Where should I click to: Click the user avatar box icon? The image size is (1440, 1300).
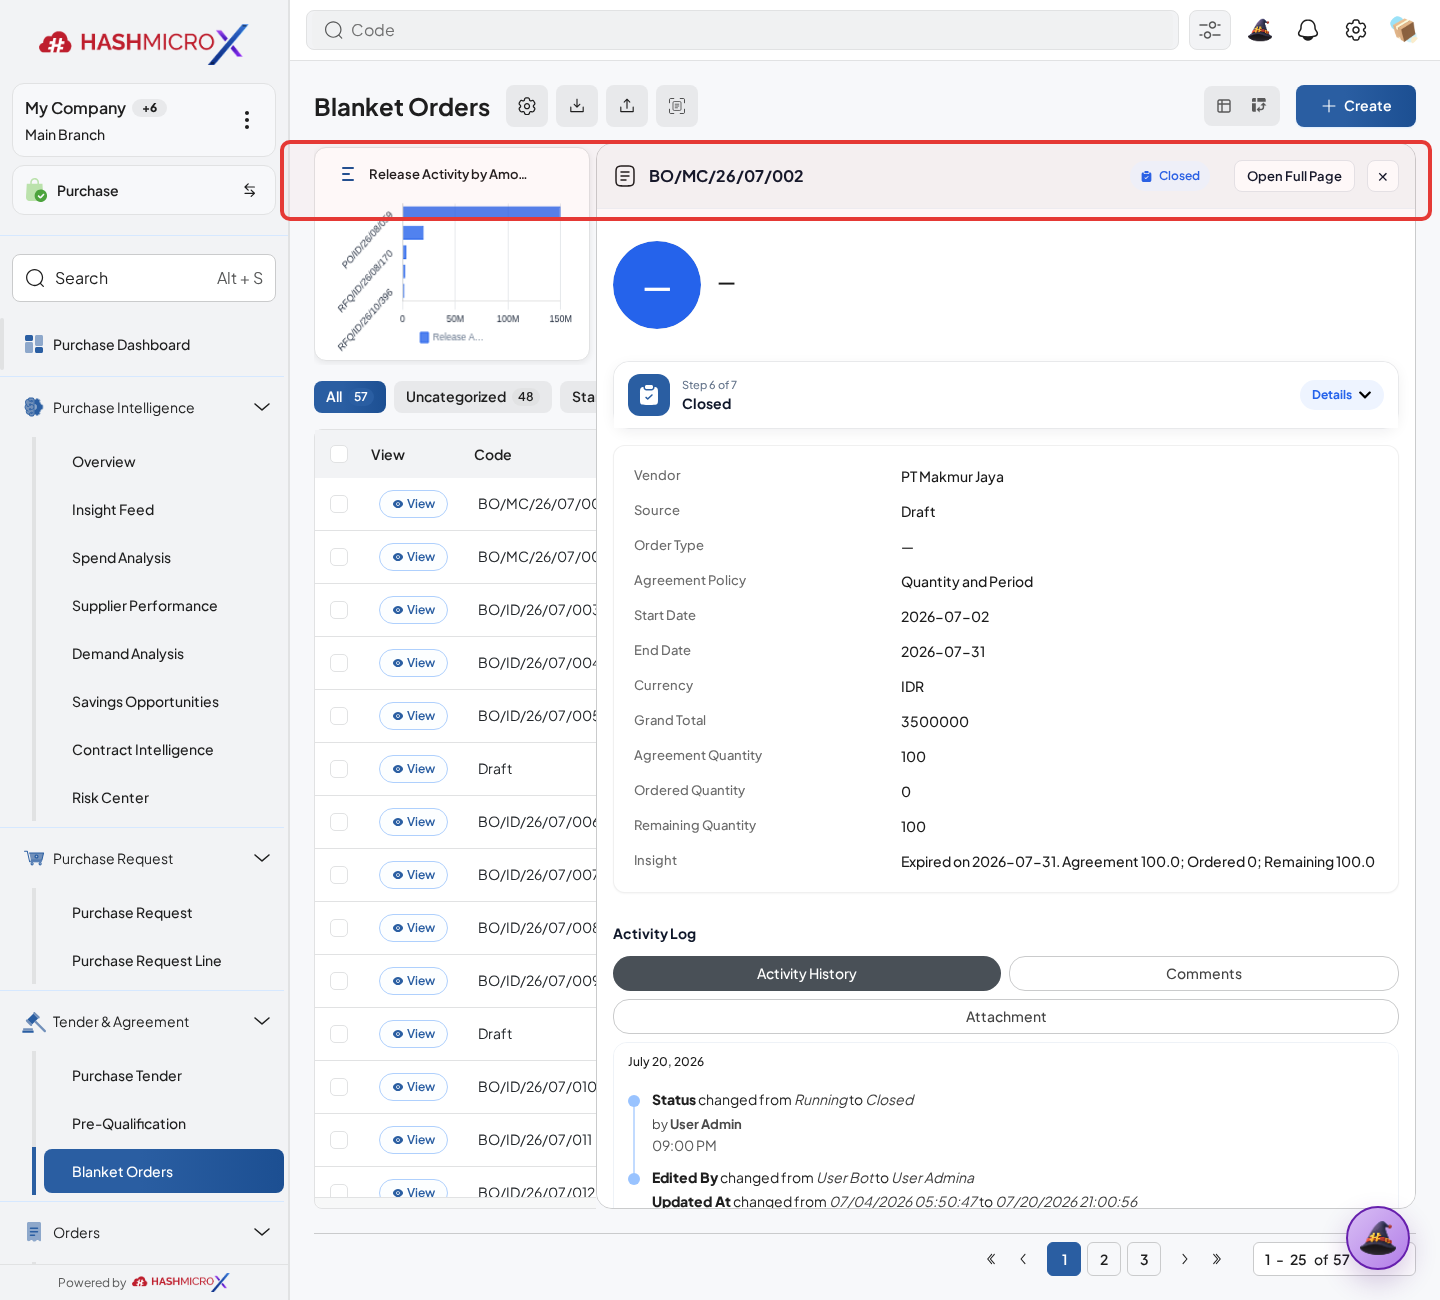1403,30
